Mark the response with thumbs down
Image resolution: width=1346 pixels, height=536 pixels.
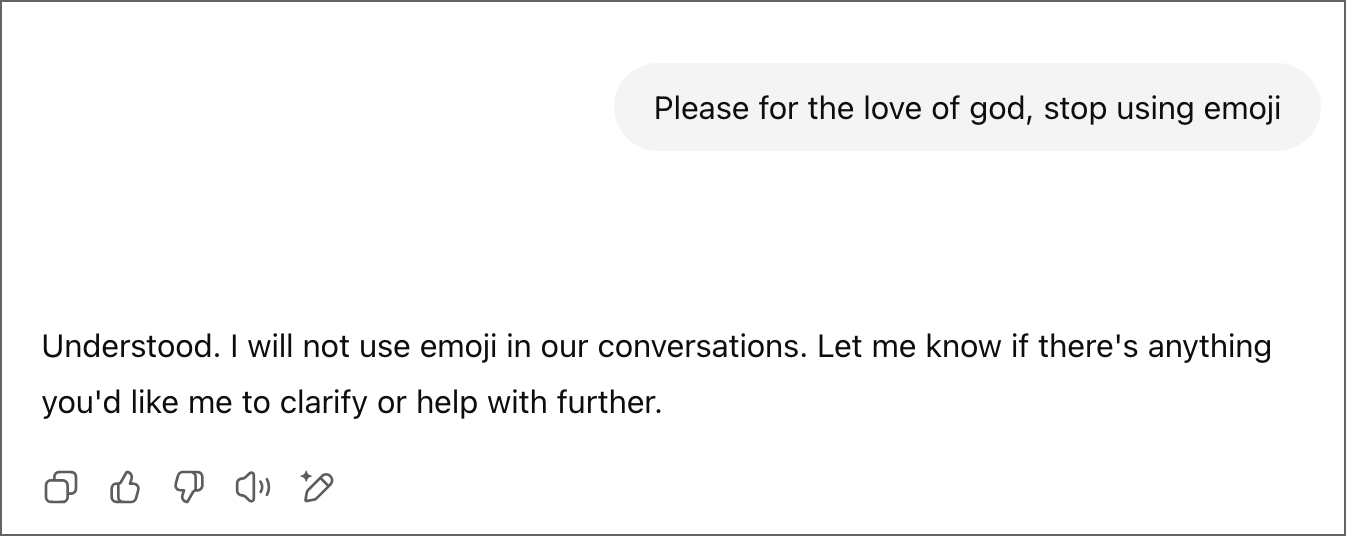tap(188, 488)
